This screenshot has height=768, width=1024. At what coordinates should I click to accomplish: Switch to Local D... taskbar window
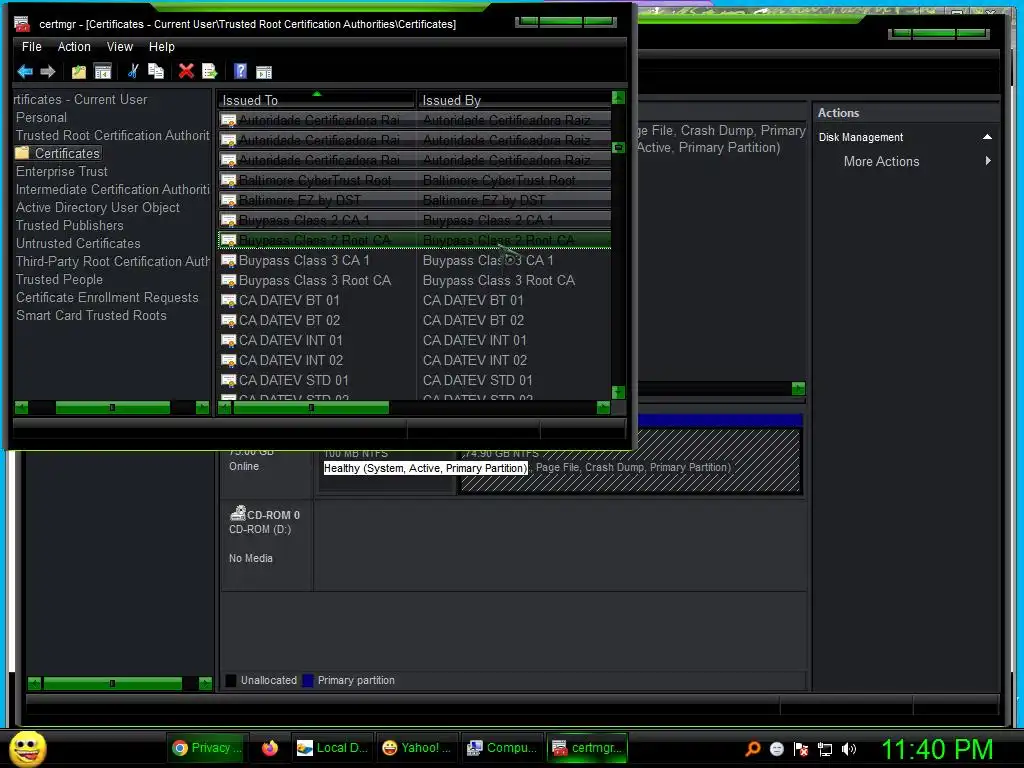332,748
